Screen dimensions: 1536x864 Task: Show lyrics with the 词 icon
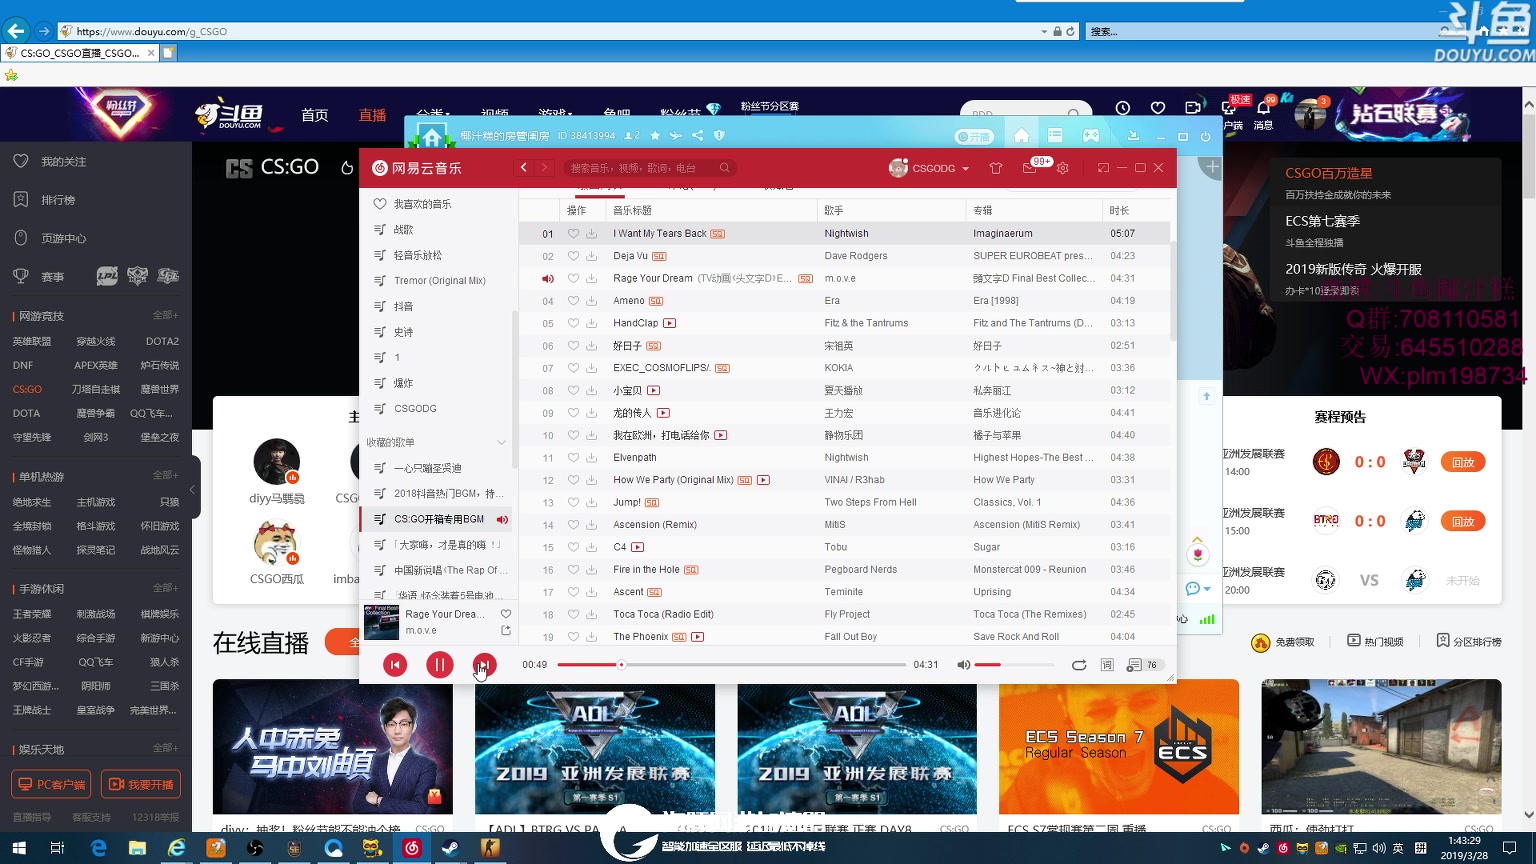(x=1107, y=665)
